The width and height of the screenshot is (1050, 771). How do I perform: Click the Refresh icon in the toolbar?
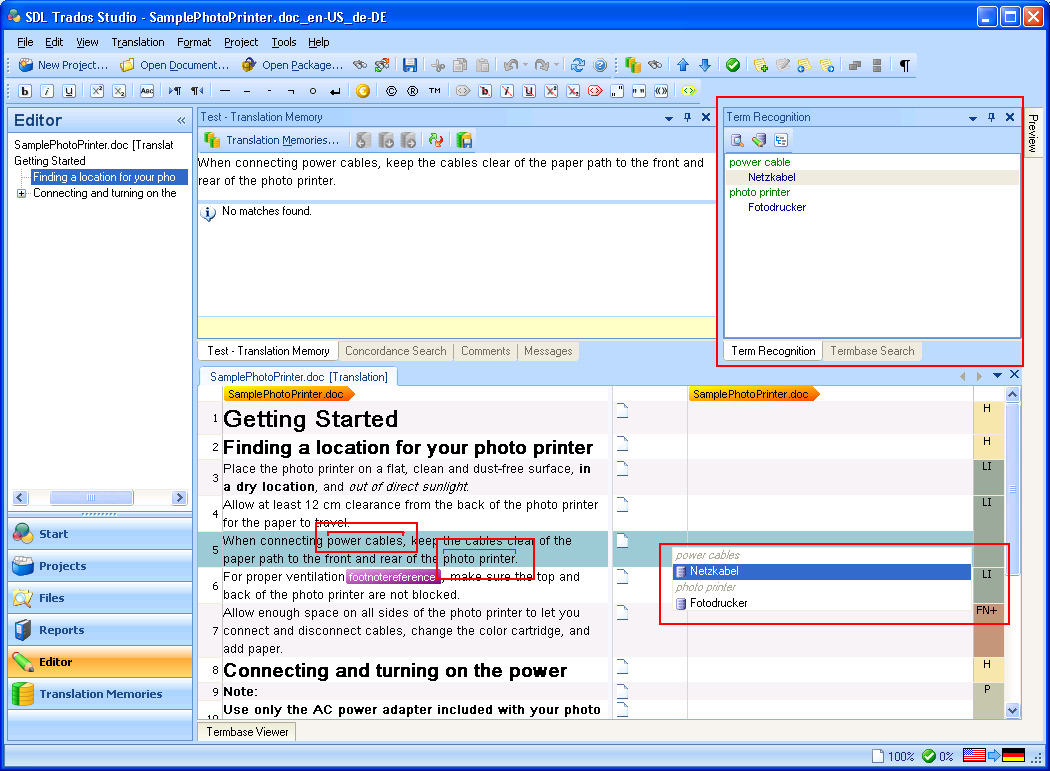[577, 65]
